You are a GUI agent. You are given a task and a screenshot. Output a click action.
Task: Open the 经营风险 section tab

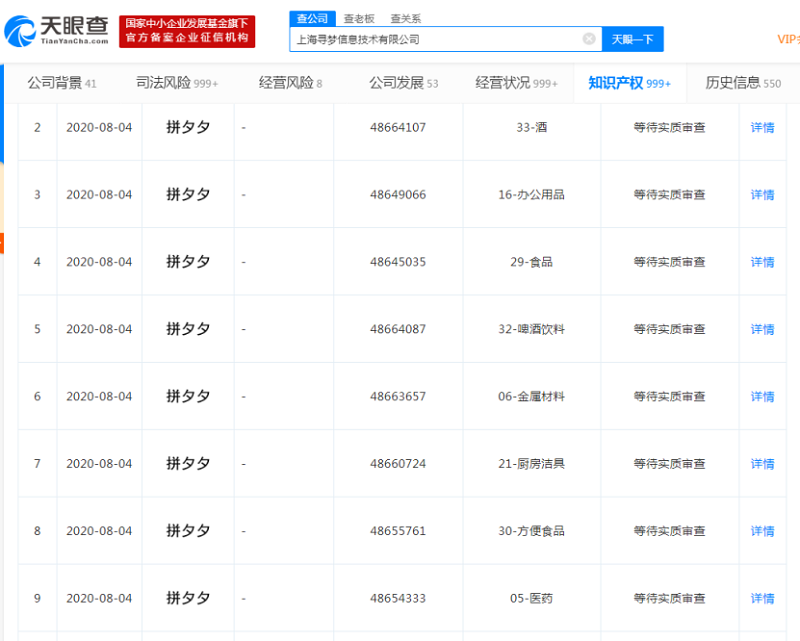[290, 83]
